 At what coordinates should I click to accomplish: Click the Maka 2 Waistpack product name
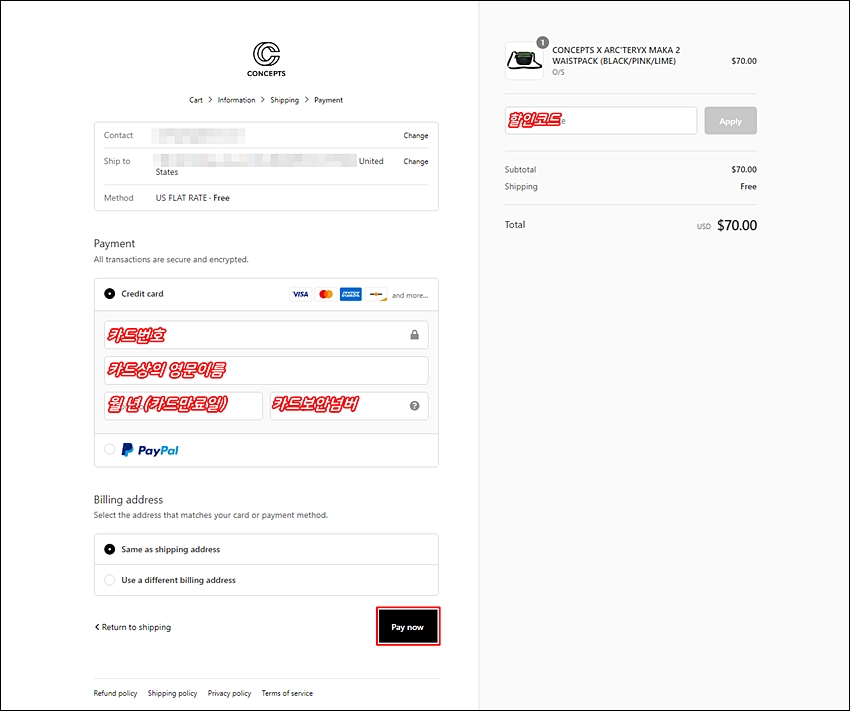point(616,55)
